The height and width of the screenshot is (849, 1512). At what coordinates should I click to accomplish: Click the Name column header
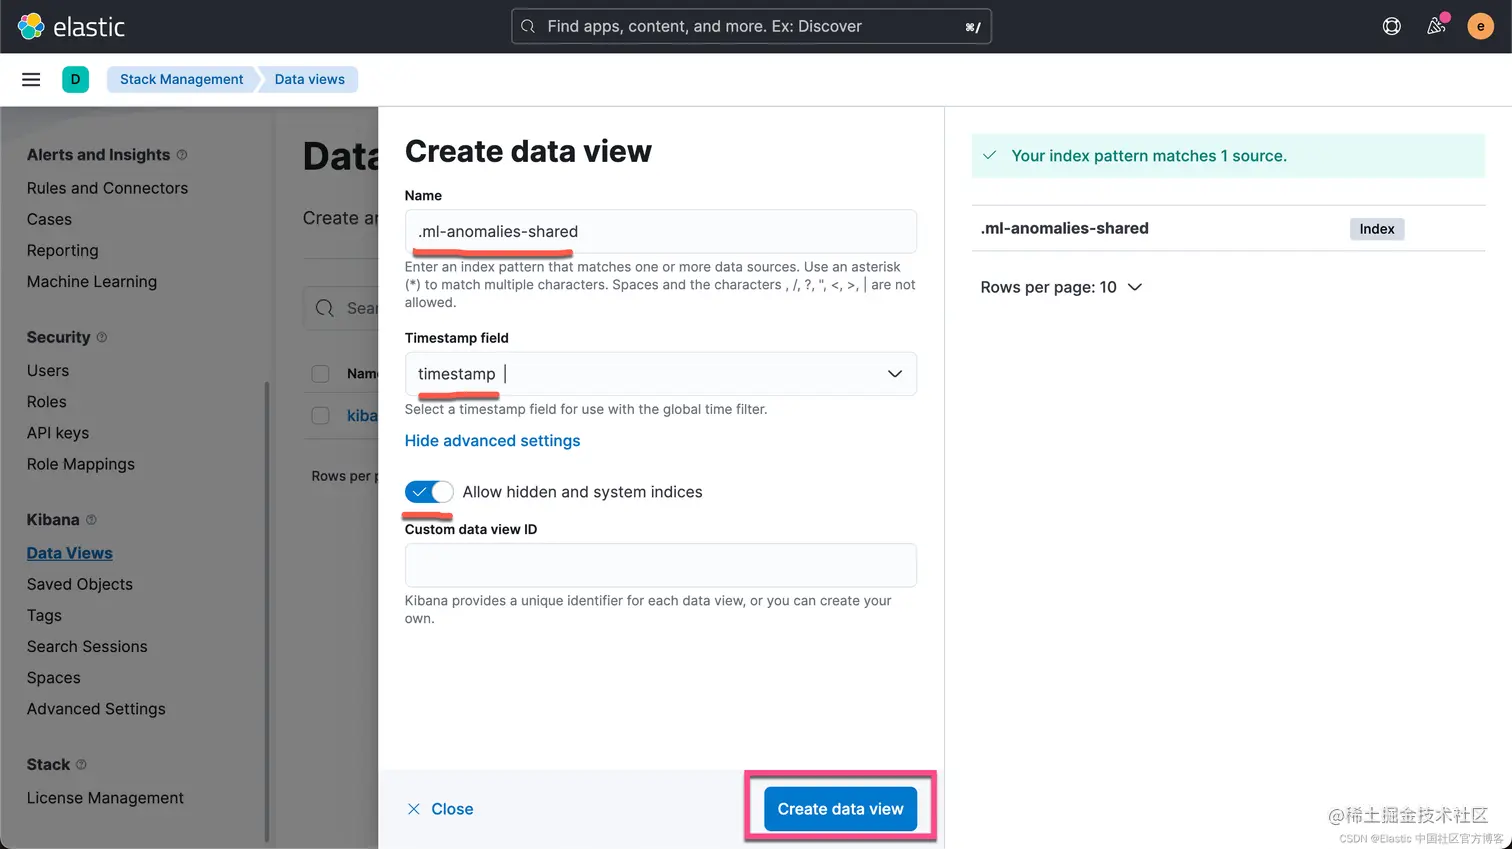(x=362, y=374)
